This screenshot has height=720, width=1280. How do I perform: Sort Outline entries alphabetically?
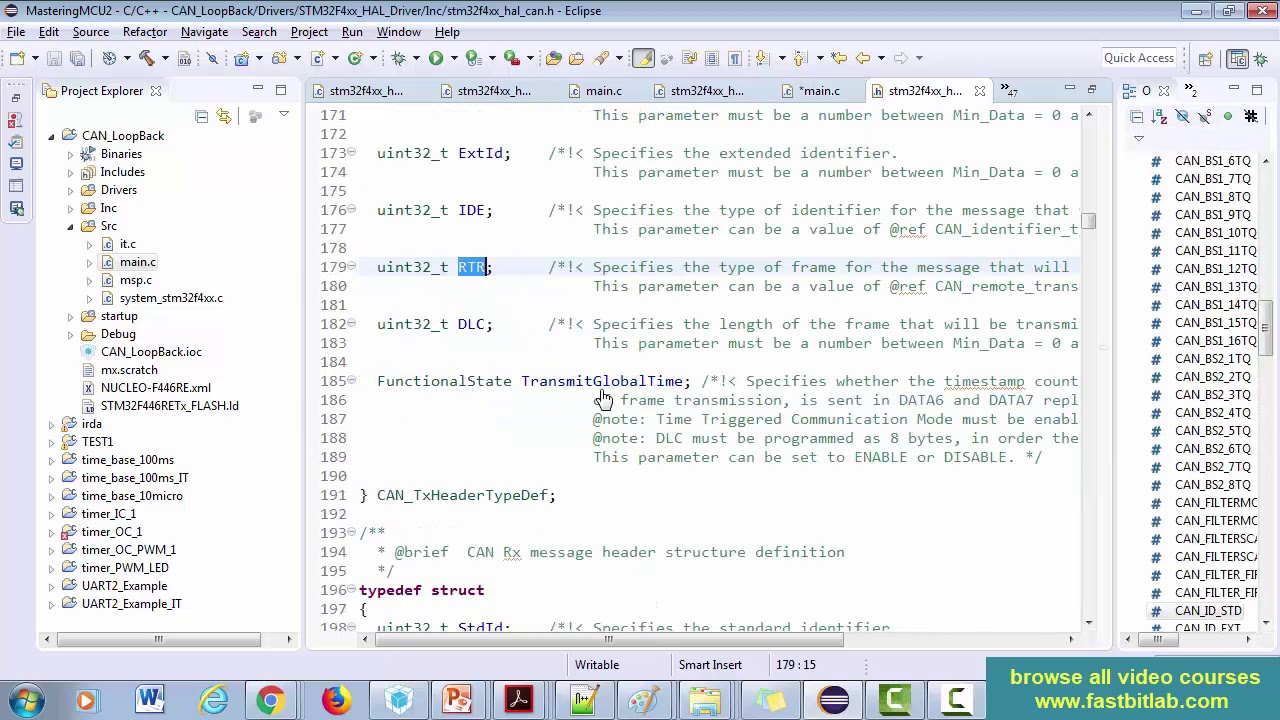1159,116
